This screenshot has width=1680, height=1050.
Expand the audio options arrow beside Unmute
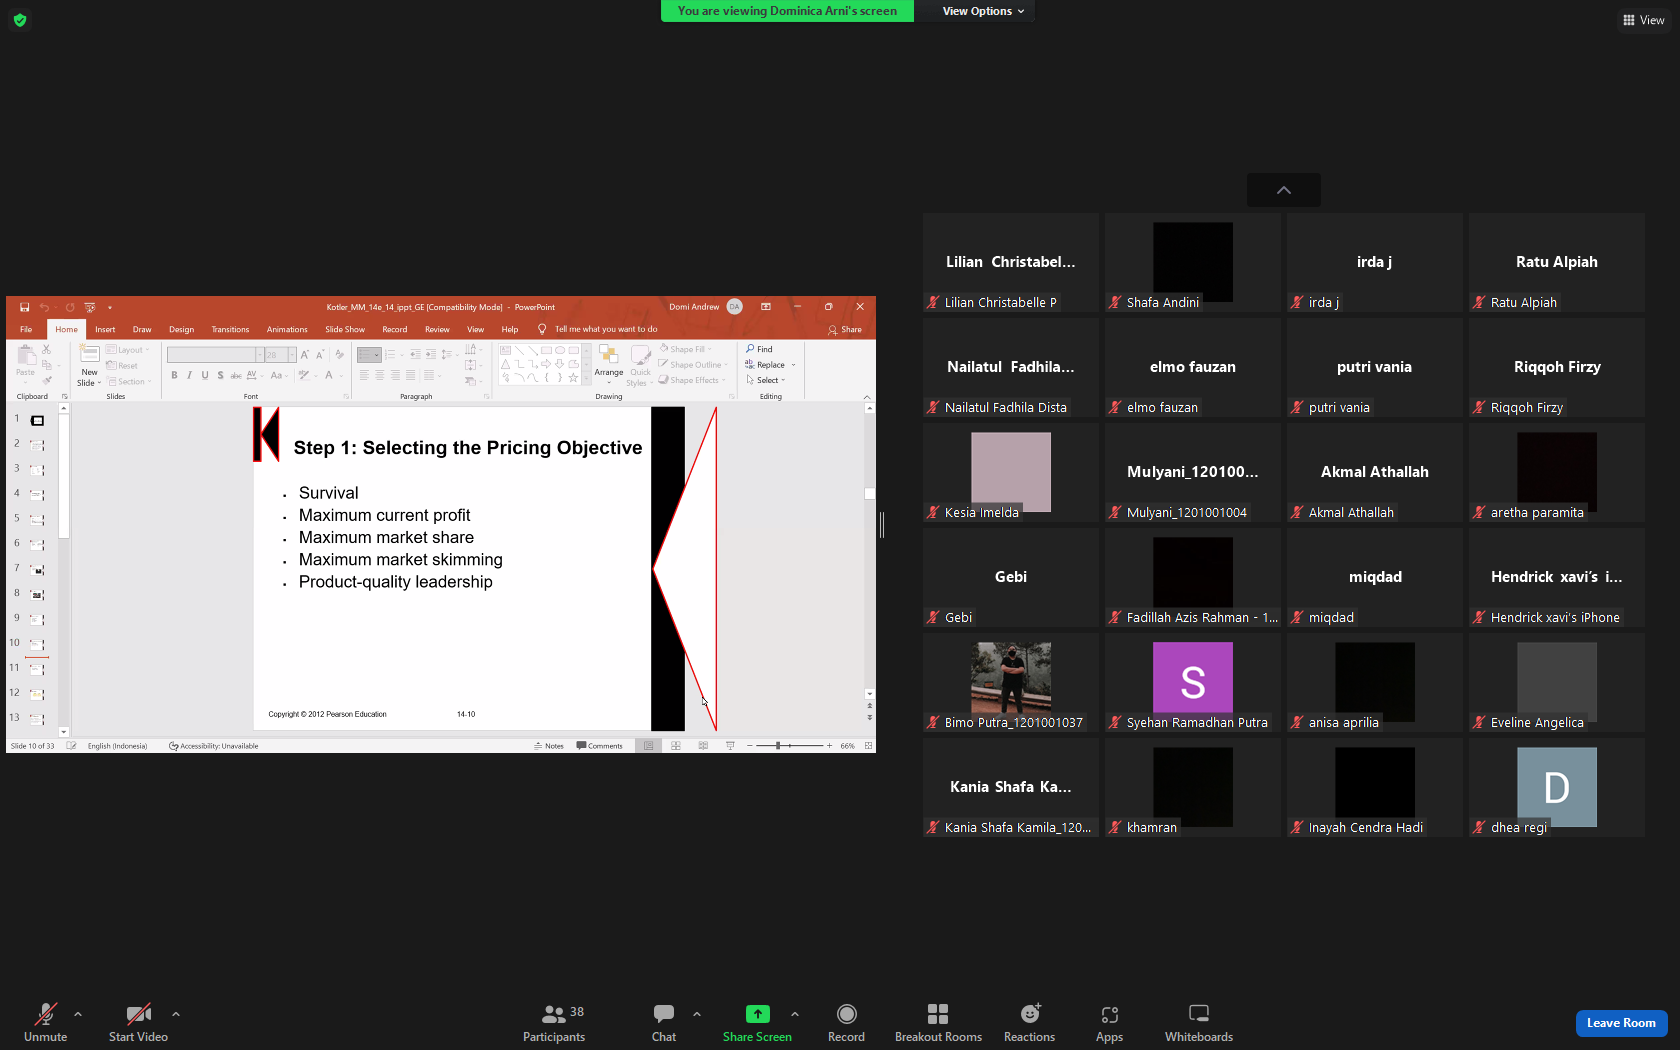78,1014
